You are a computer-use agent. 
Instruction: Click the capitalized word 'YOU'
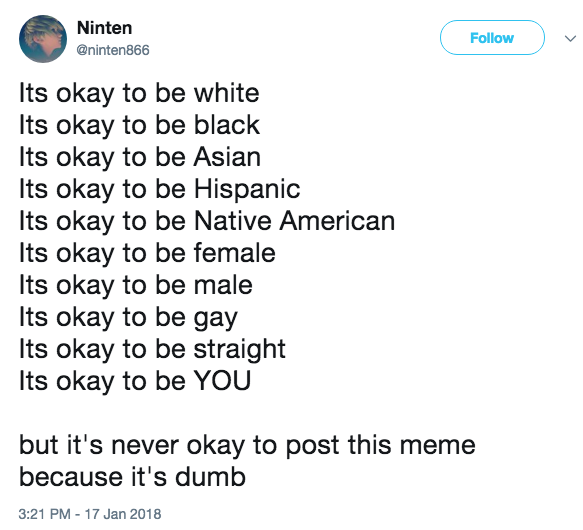[x=222, y=381]
